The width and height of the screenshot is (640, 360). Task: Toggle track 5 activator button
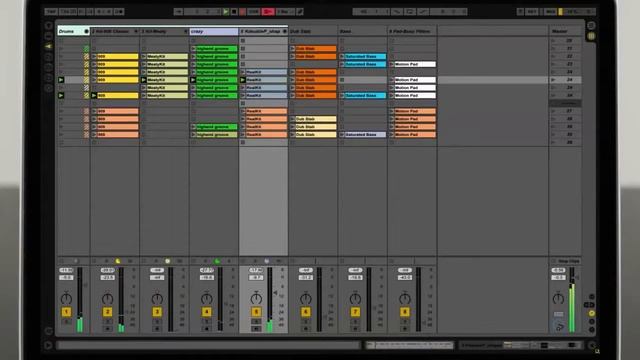coord(256,312)
